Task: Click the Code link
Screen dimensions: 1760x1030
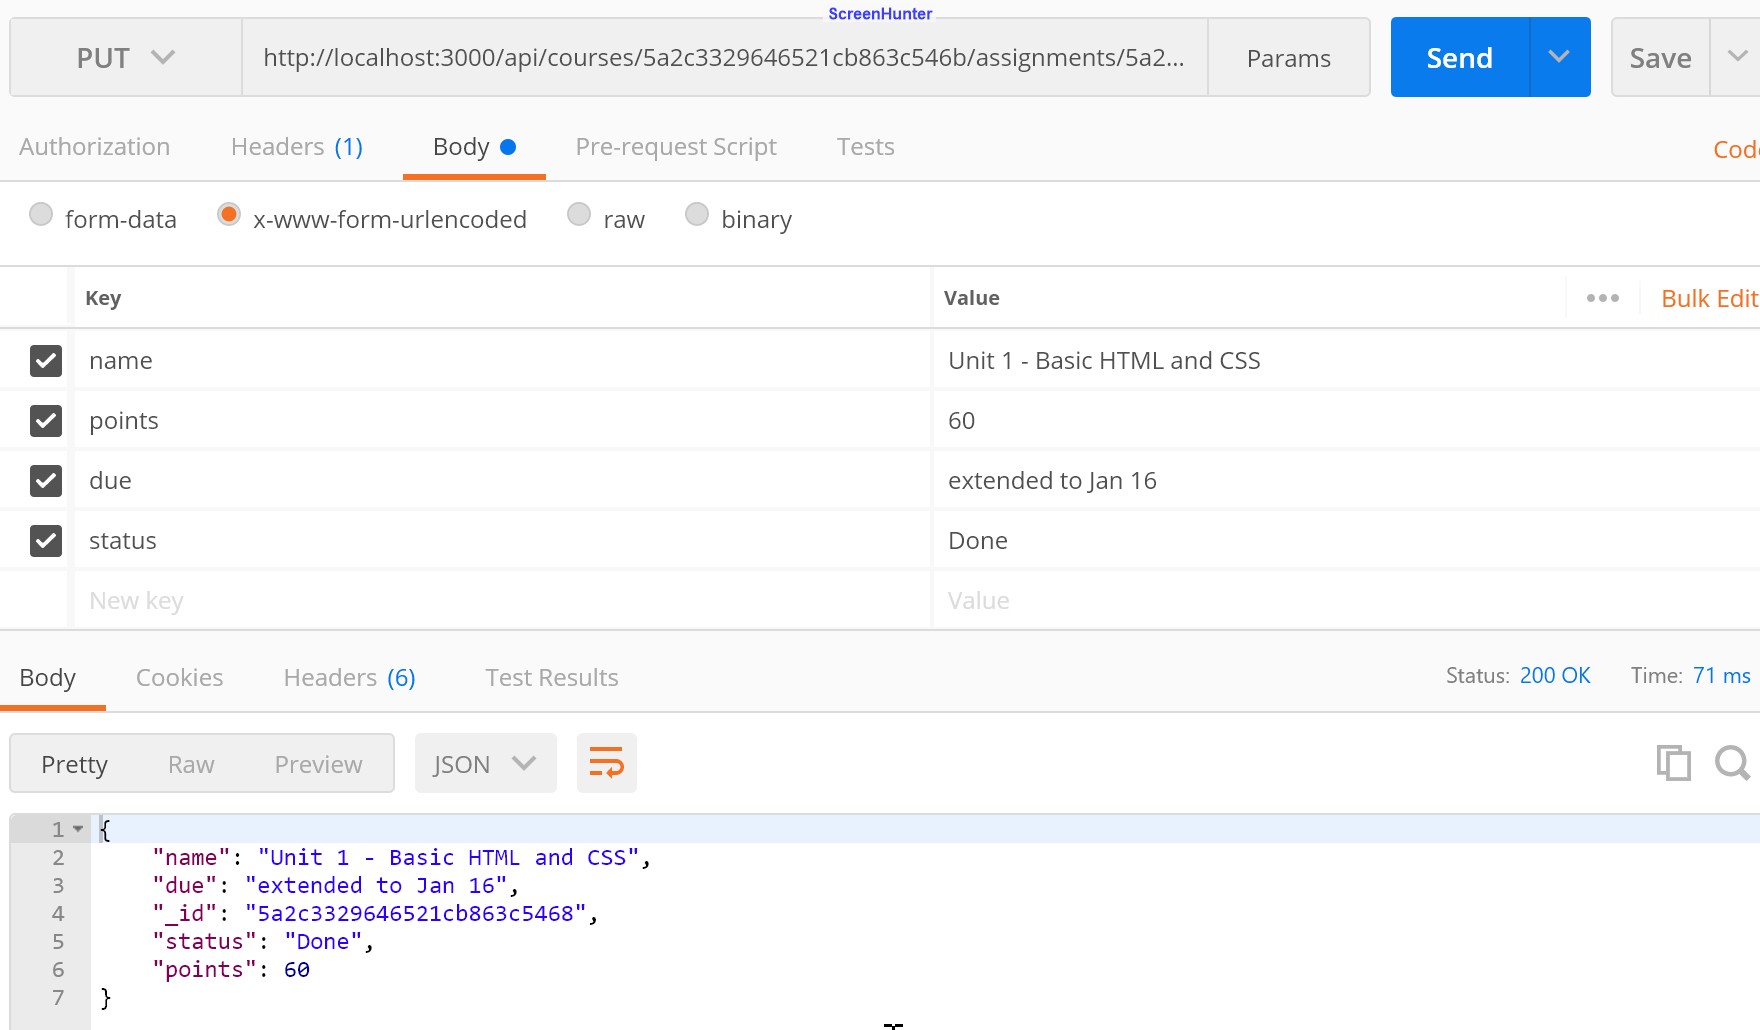Action: pyautogui.click(x=1736, y=149)
